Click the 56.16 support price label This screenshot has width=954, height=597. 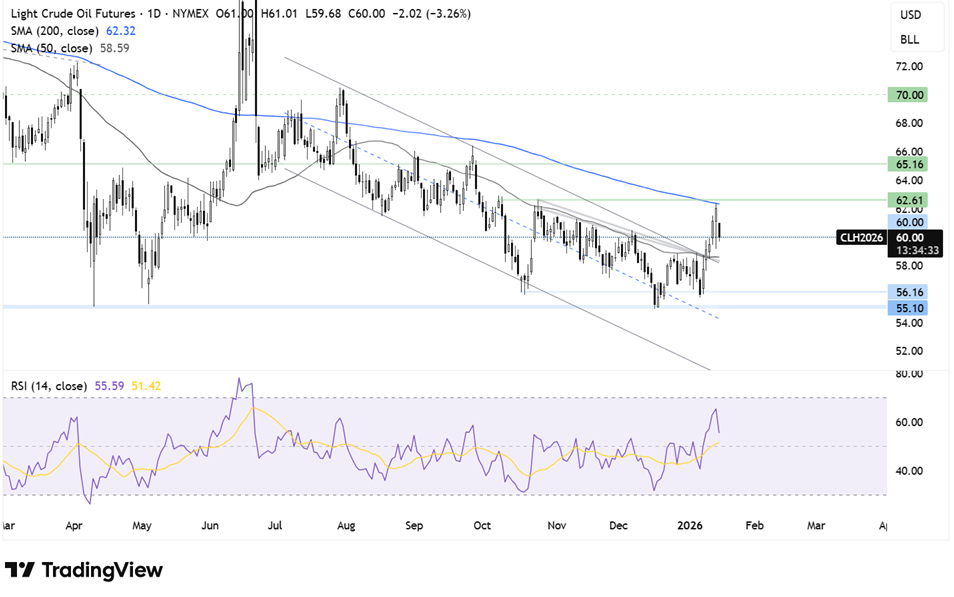[910, 292]
